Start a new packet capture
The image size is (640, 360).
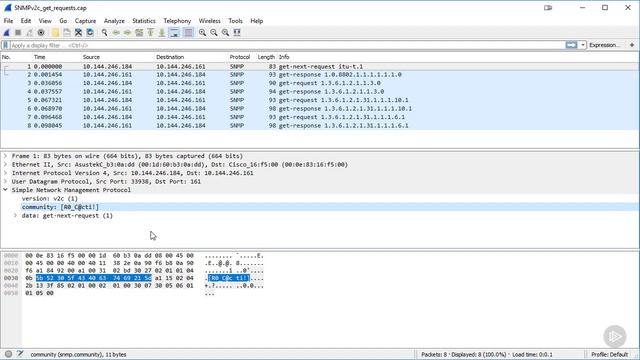click(x=7, y=33)
